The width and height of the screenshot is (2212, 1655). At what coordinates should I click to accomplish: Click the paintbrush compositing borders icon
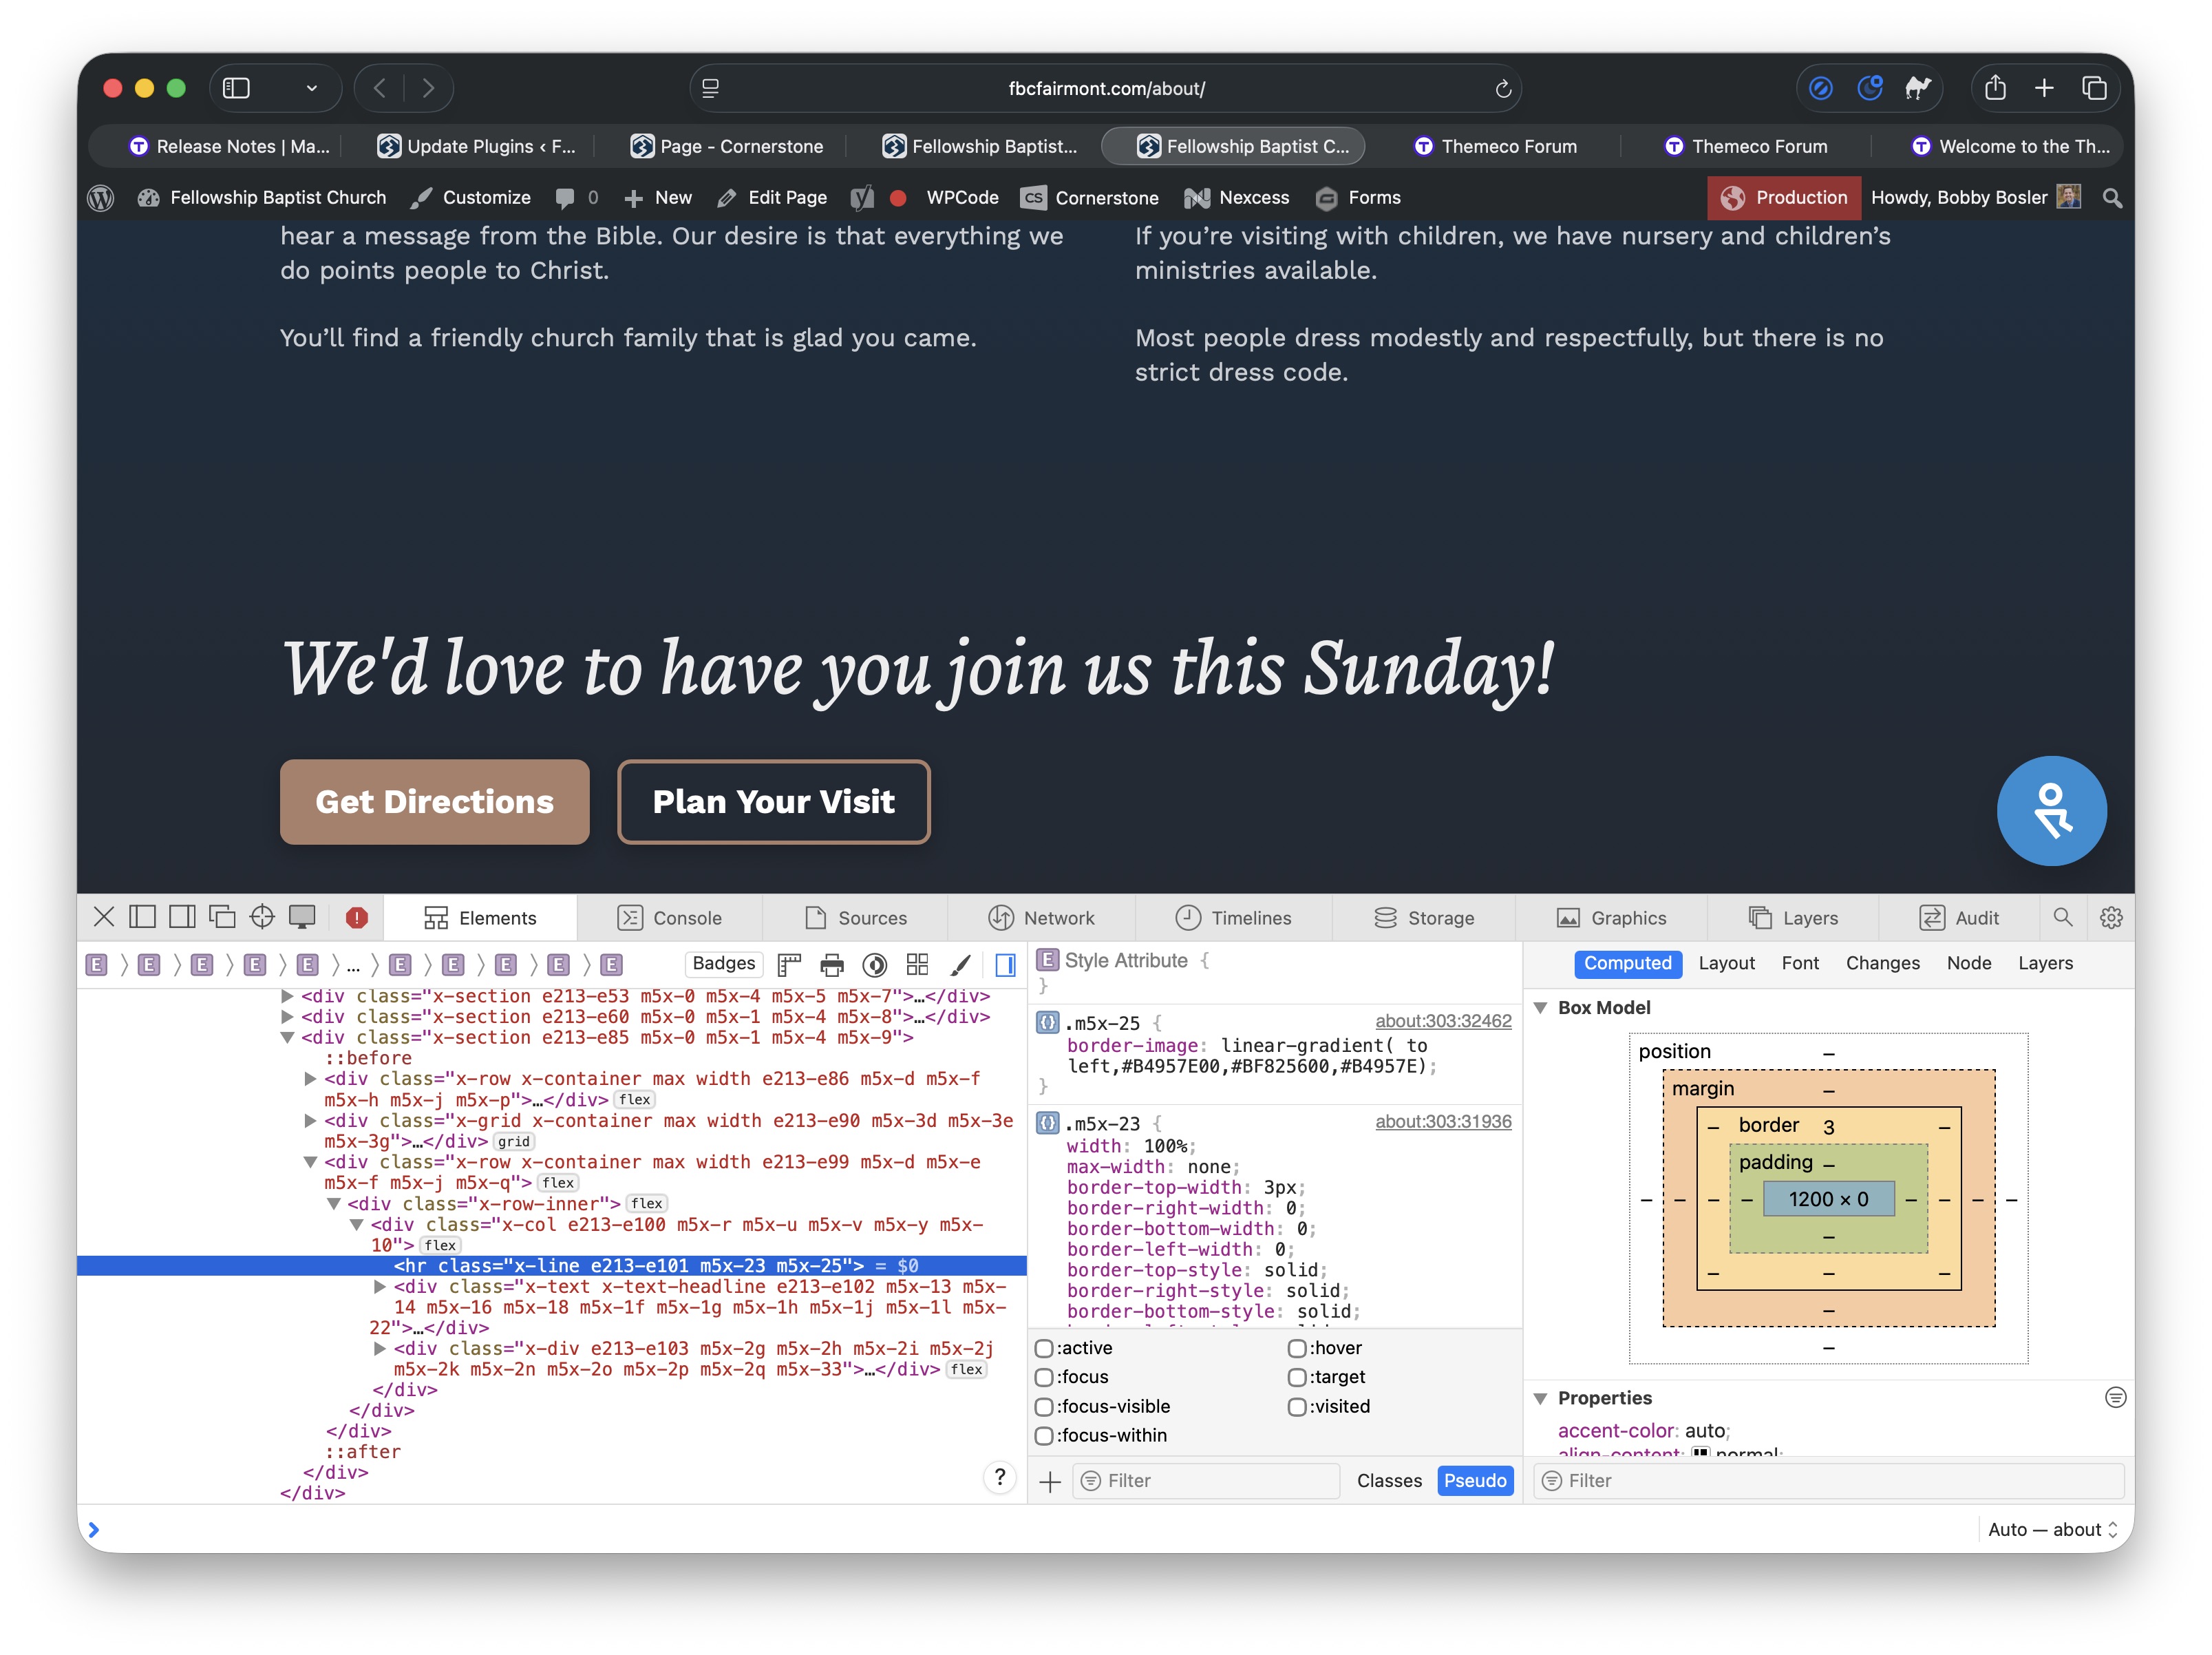pyautogui.click(x=960, y=965)
